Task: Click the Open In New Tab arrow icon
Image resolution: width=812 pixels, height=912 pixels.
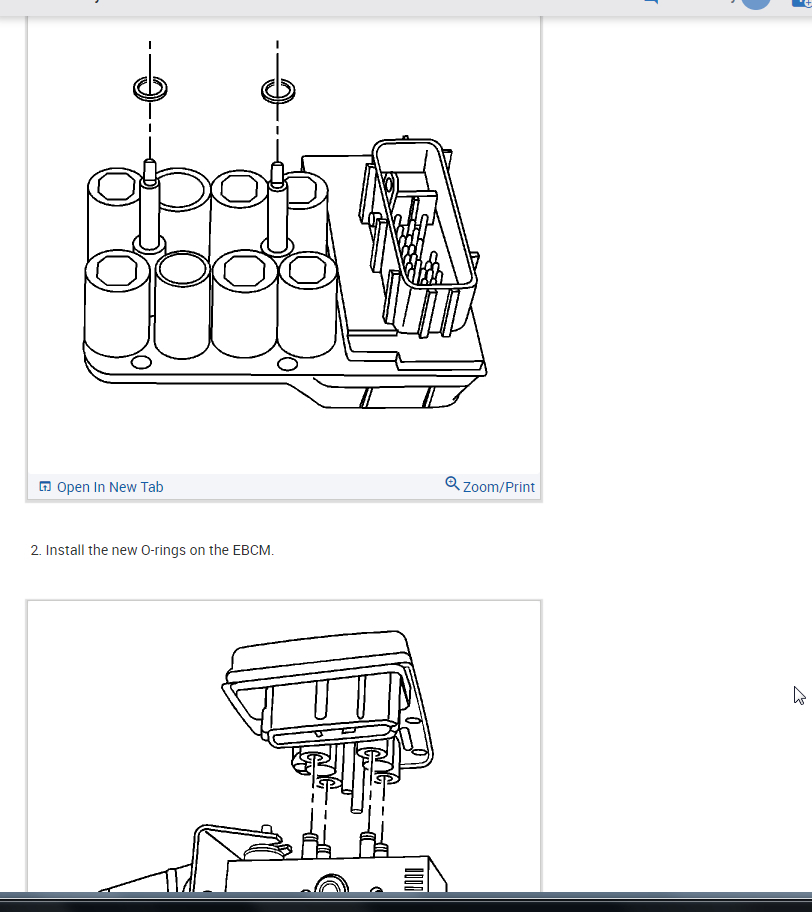Action: tap(45, 486)
